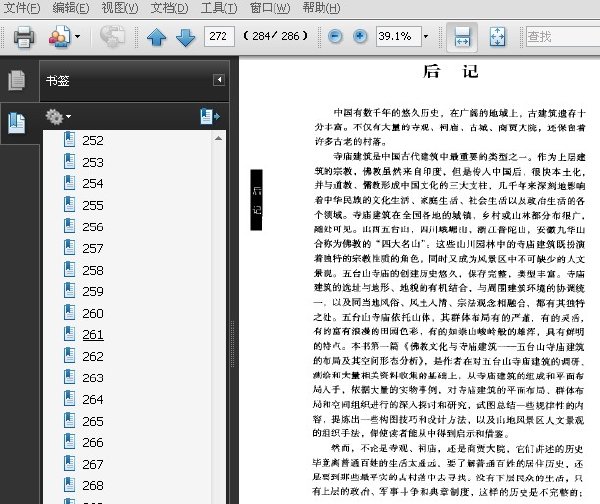Click the greyed-out globe pages icon

tap(112, 37)
